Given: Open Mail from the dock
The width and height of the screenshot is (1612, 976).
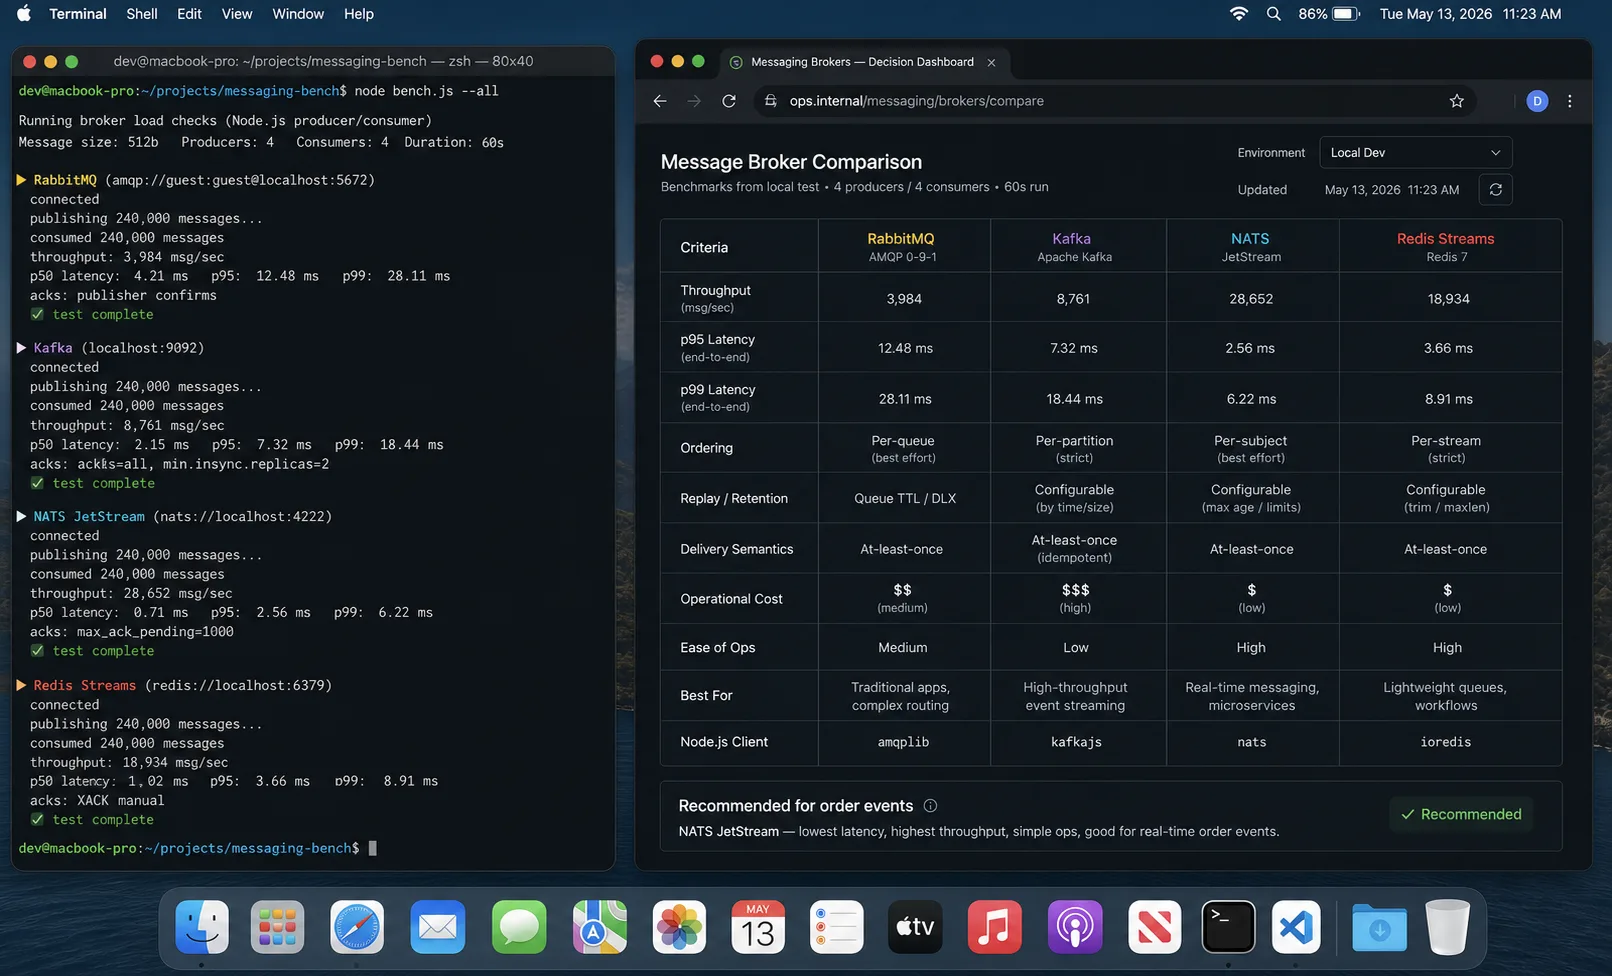Looking at the screenshot, I should click(437, 926).
